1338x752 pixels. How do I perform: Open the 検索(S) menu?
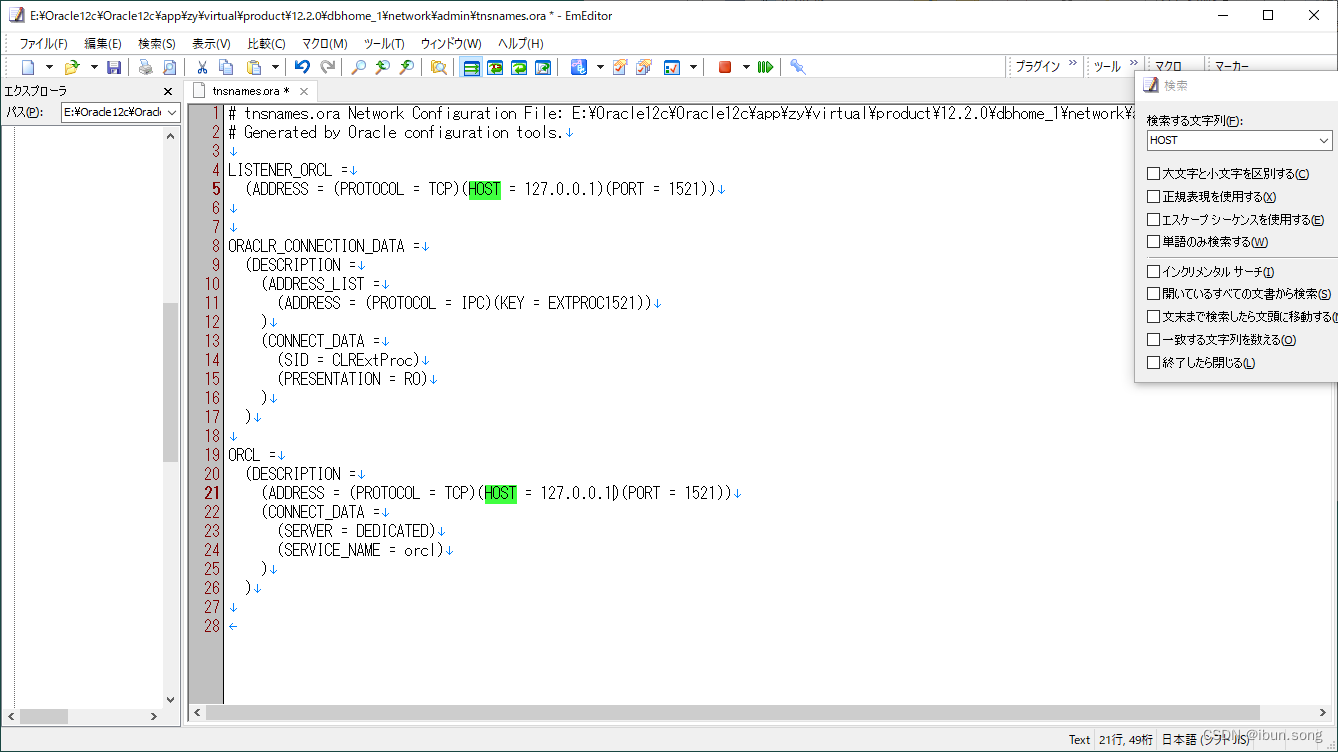click(x=156, y=43)
